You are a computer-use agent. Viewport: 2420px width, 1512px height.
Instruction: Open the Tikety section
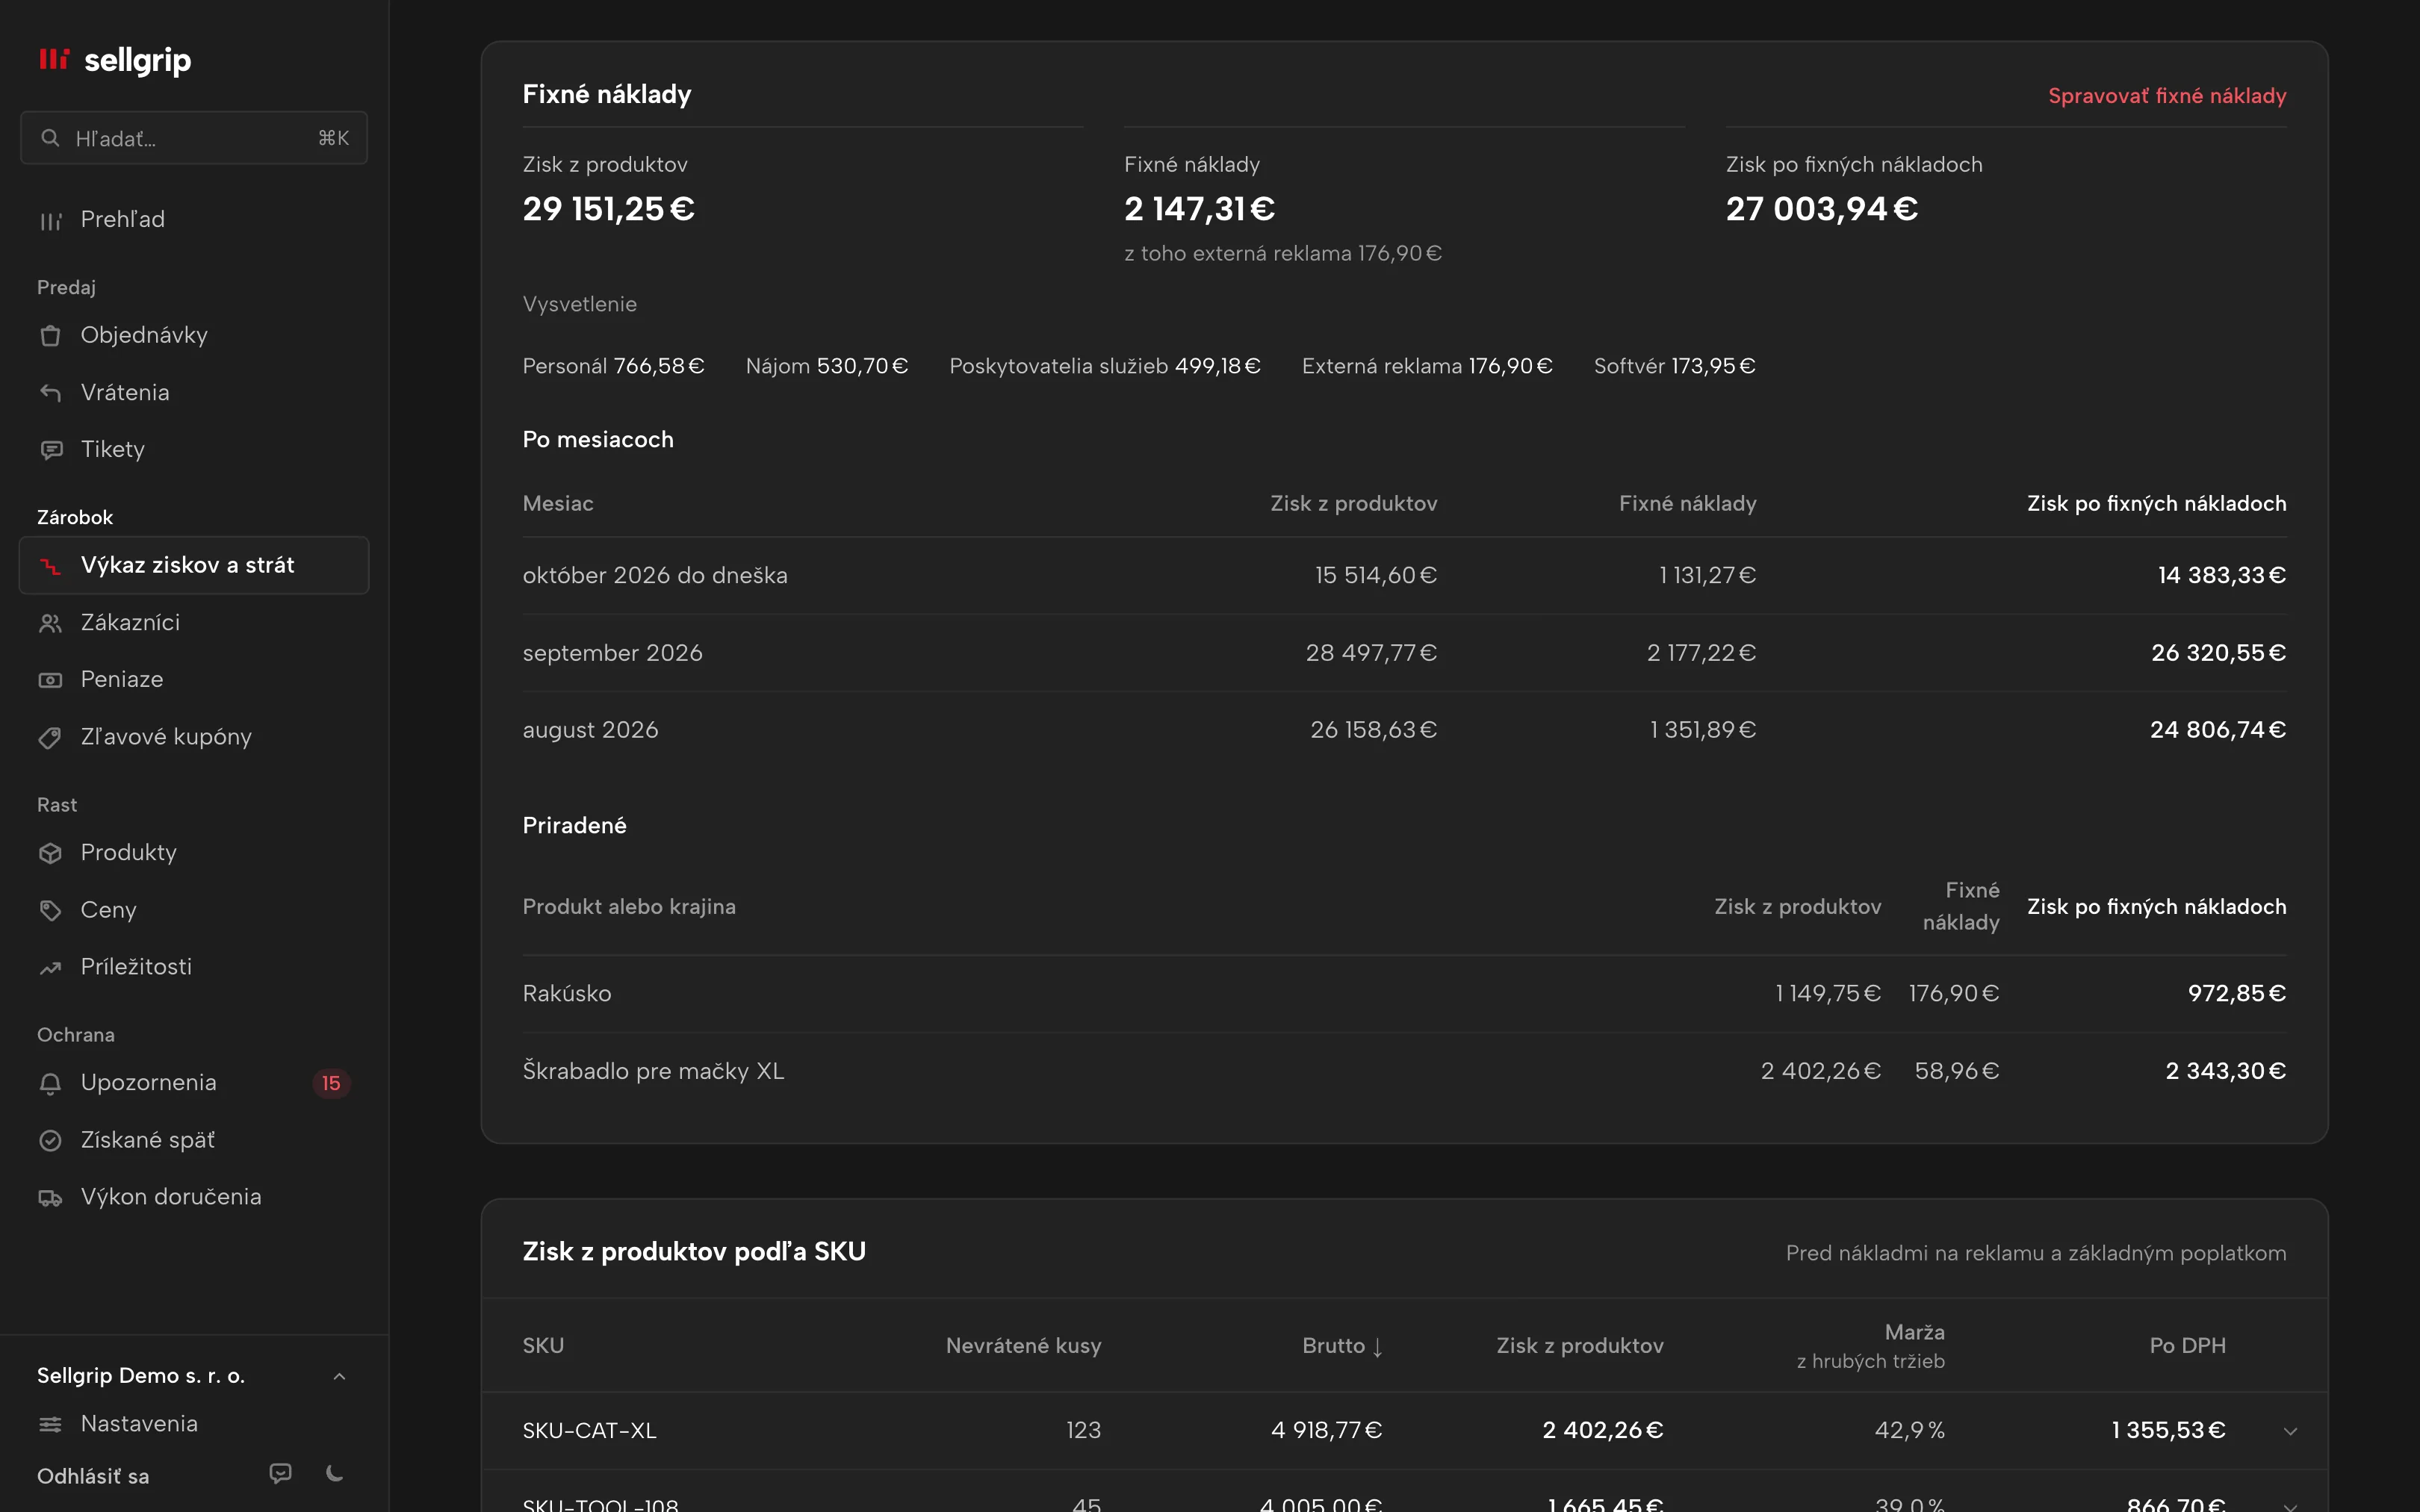[x=193, y=450]
